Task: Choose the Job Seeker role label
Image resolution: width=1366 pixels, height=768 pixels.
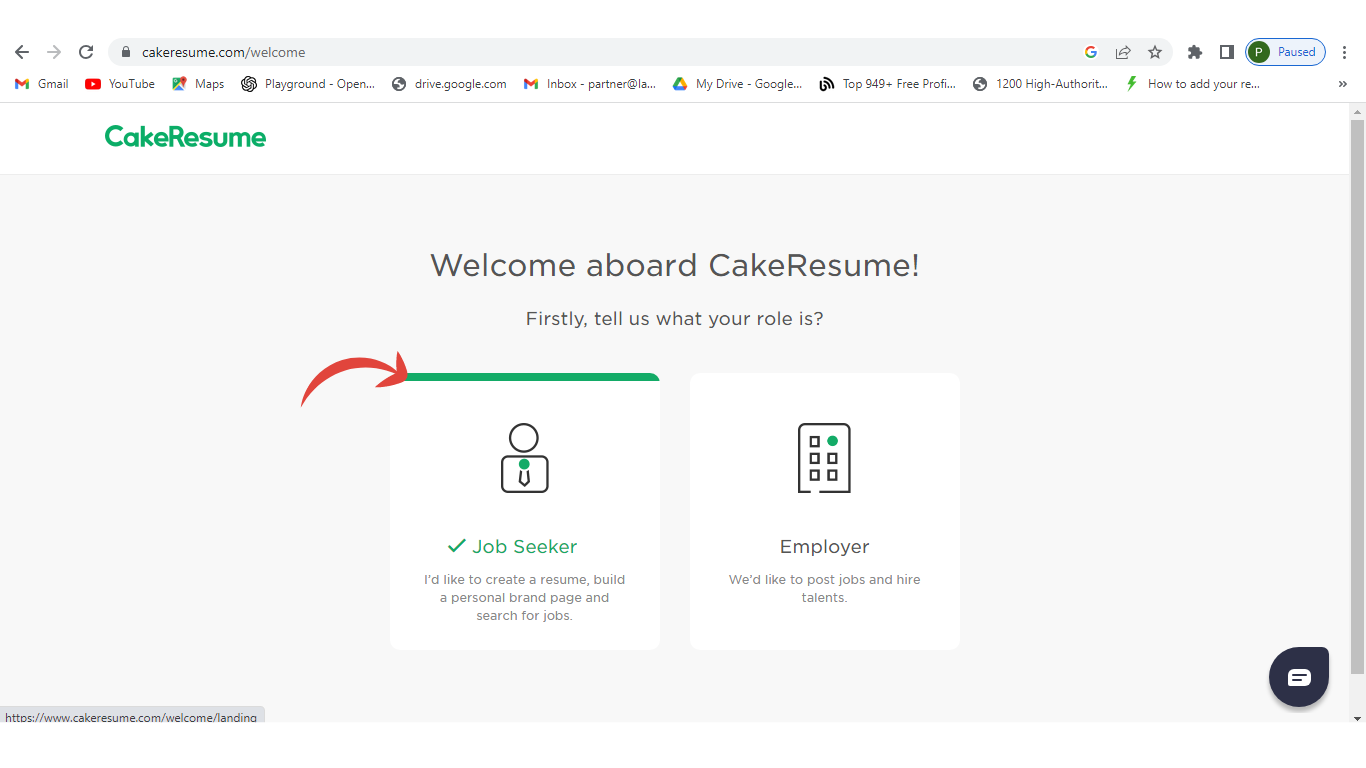Action: pyautogui.click(x=524, y=546)
